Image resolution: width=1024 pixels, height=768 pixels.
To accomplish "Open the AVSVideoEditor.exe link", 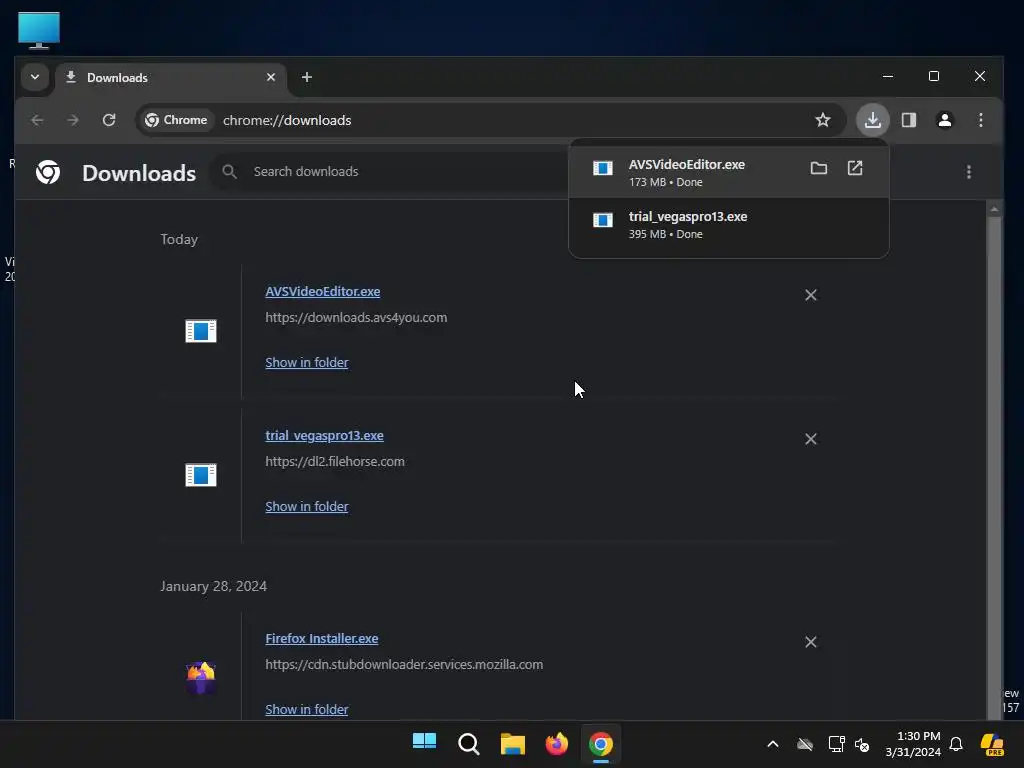I will pos(323,291).
